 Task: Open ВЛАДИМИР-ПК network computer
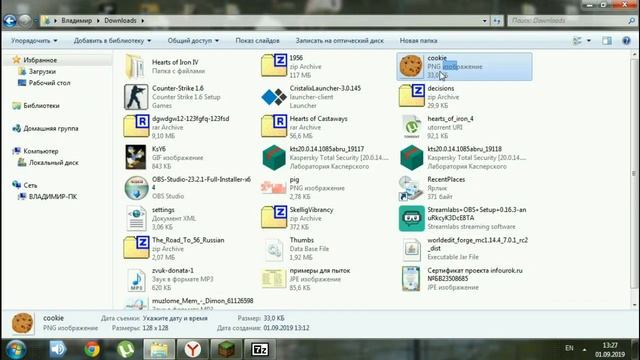[53, 197]
